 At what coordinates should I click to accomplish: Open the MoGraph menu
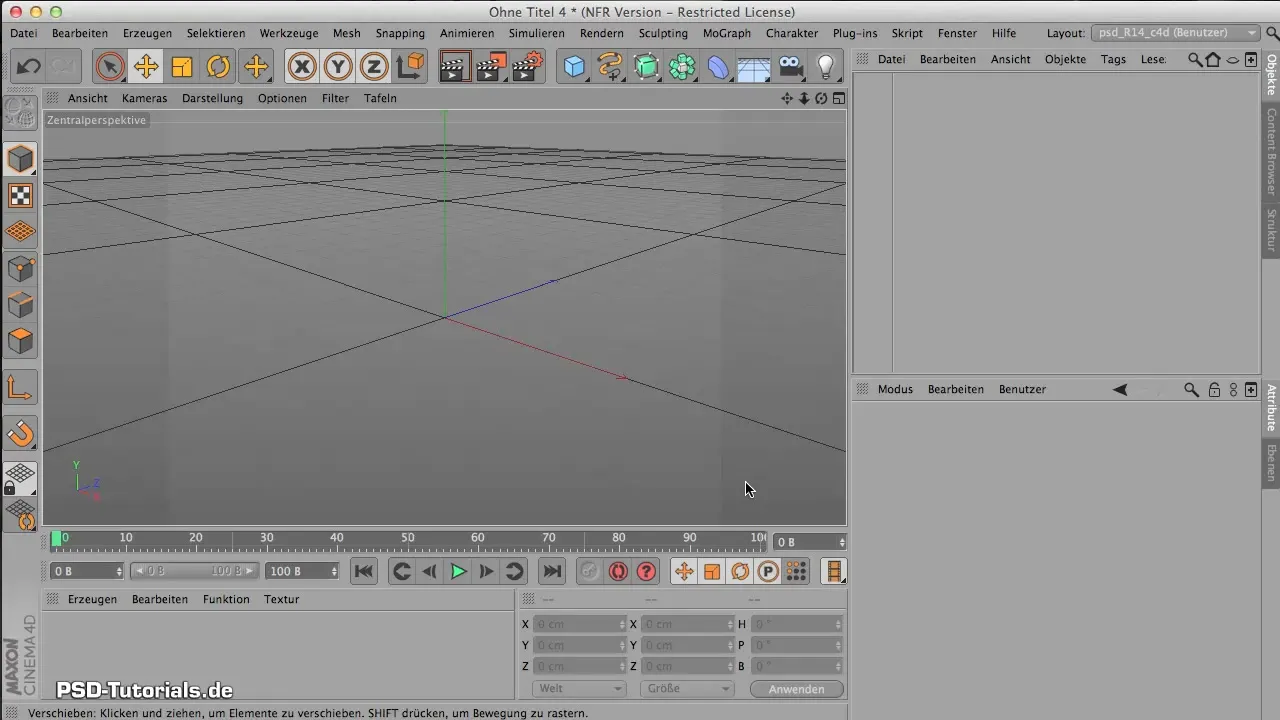(727, 33)
